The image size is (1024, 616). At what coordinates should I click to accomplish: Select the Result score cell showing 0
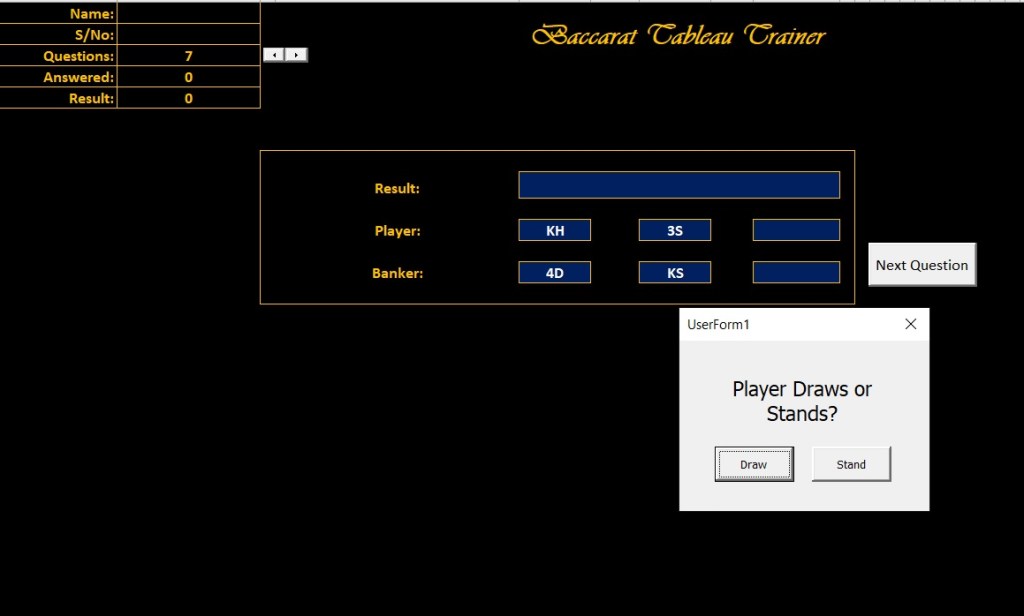[x=188, y=97]
